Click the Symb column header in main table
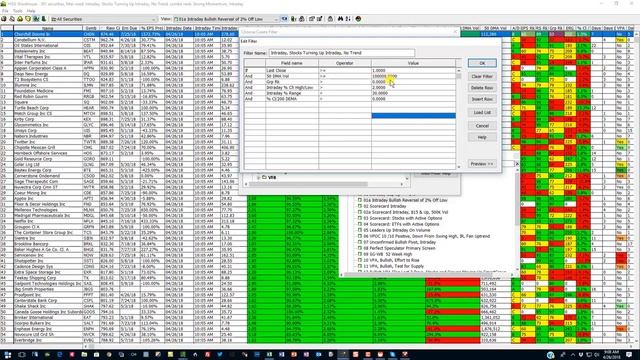The width and height of the screenshot is (640, 360). tap(91, 29)
